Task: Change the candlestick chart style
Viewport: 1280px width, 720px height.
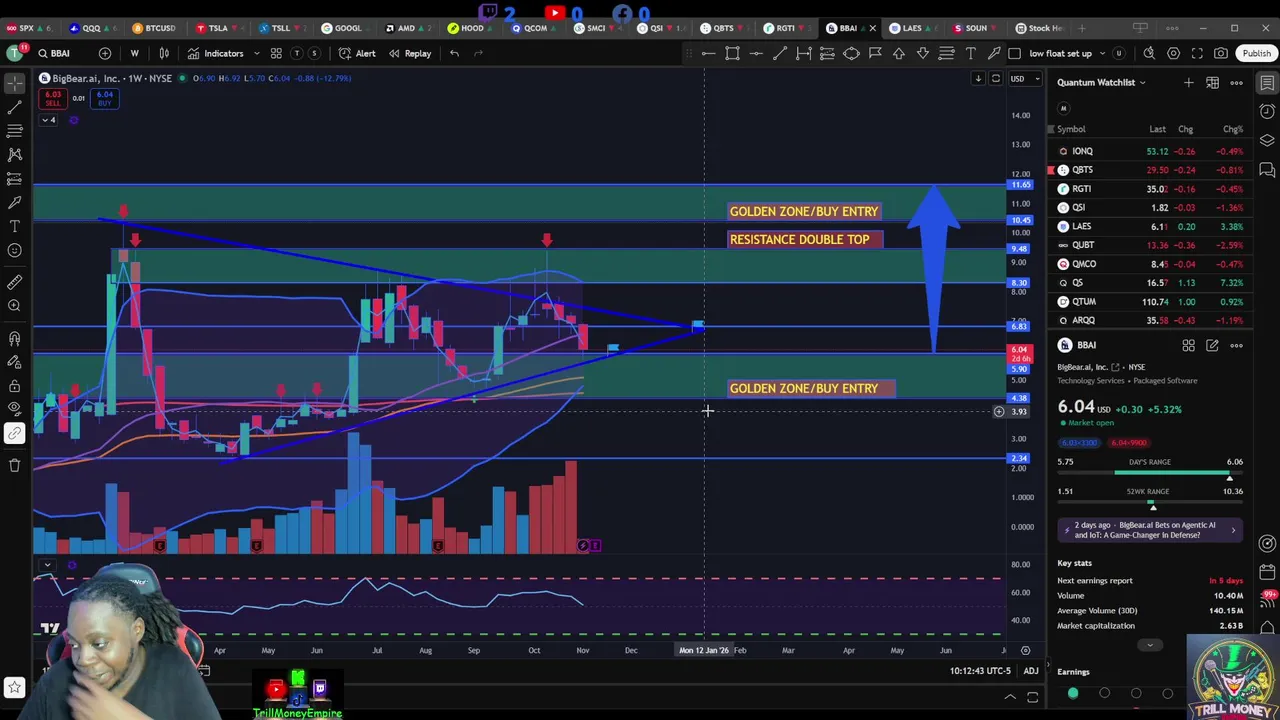Action: [x=164, y=53]
